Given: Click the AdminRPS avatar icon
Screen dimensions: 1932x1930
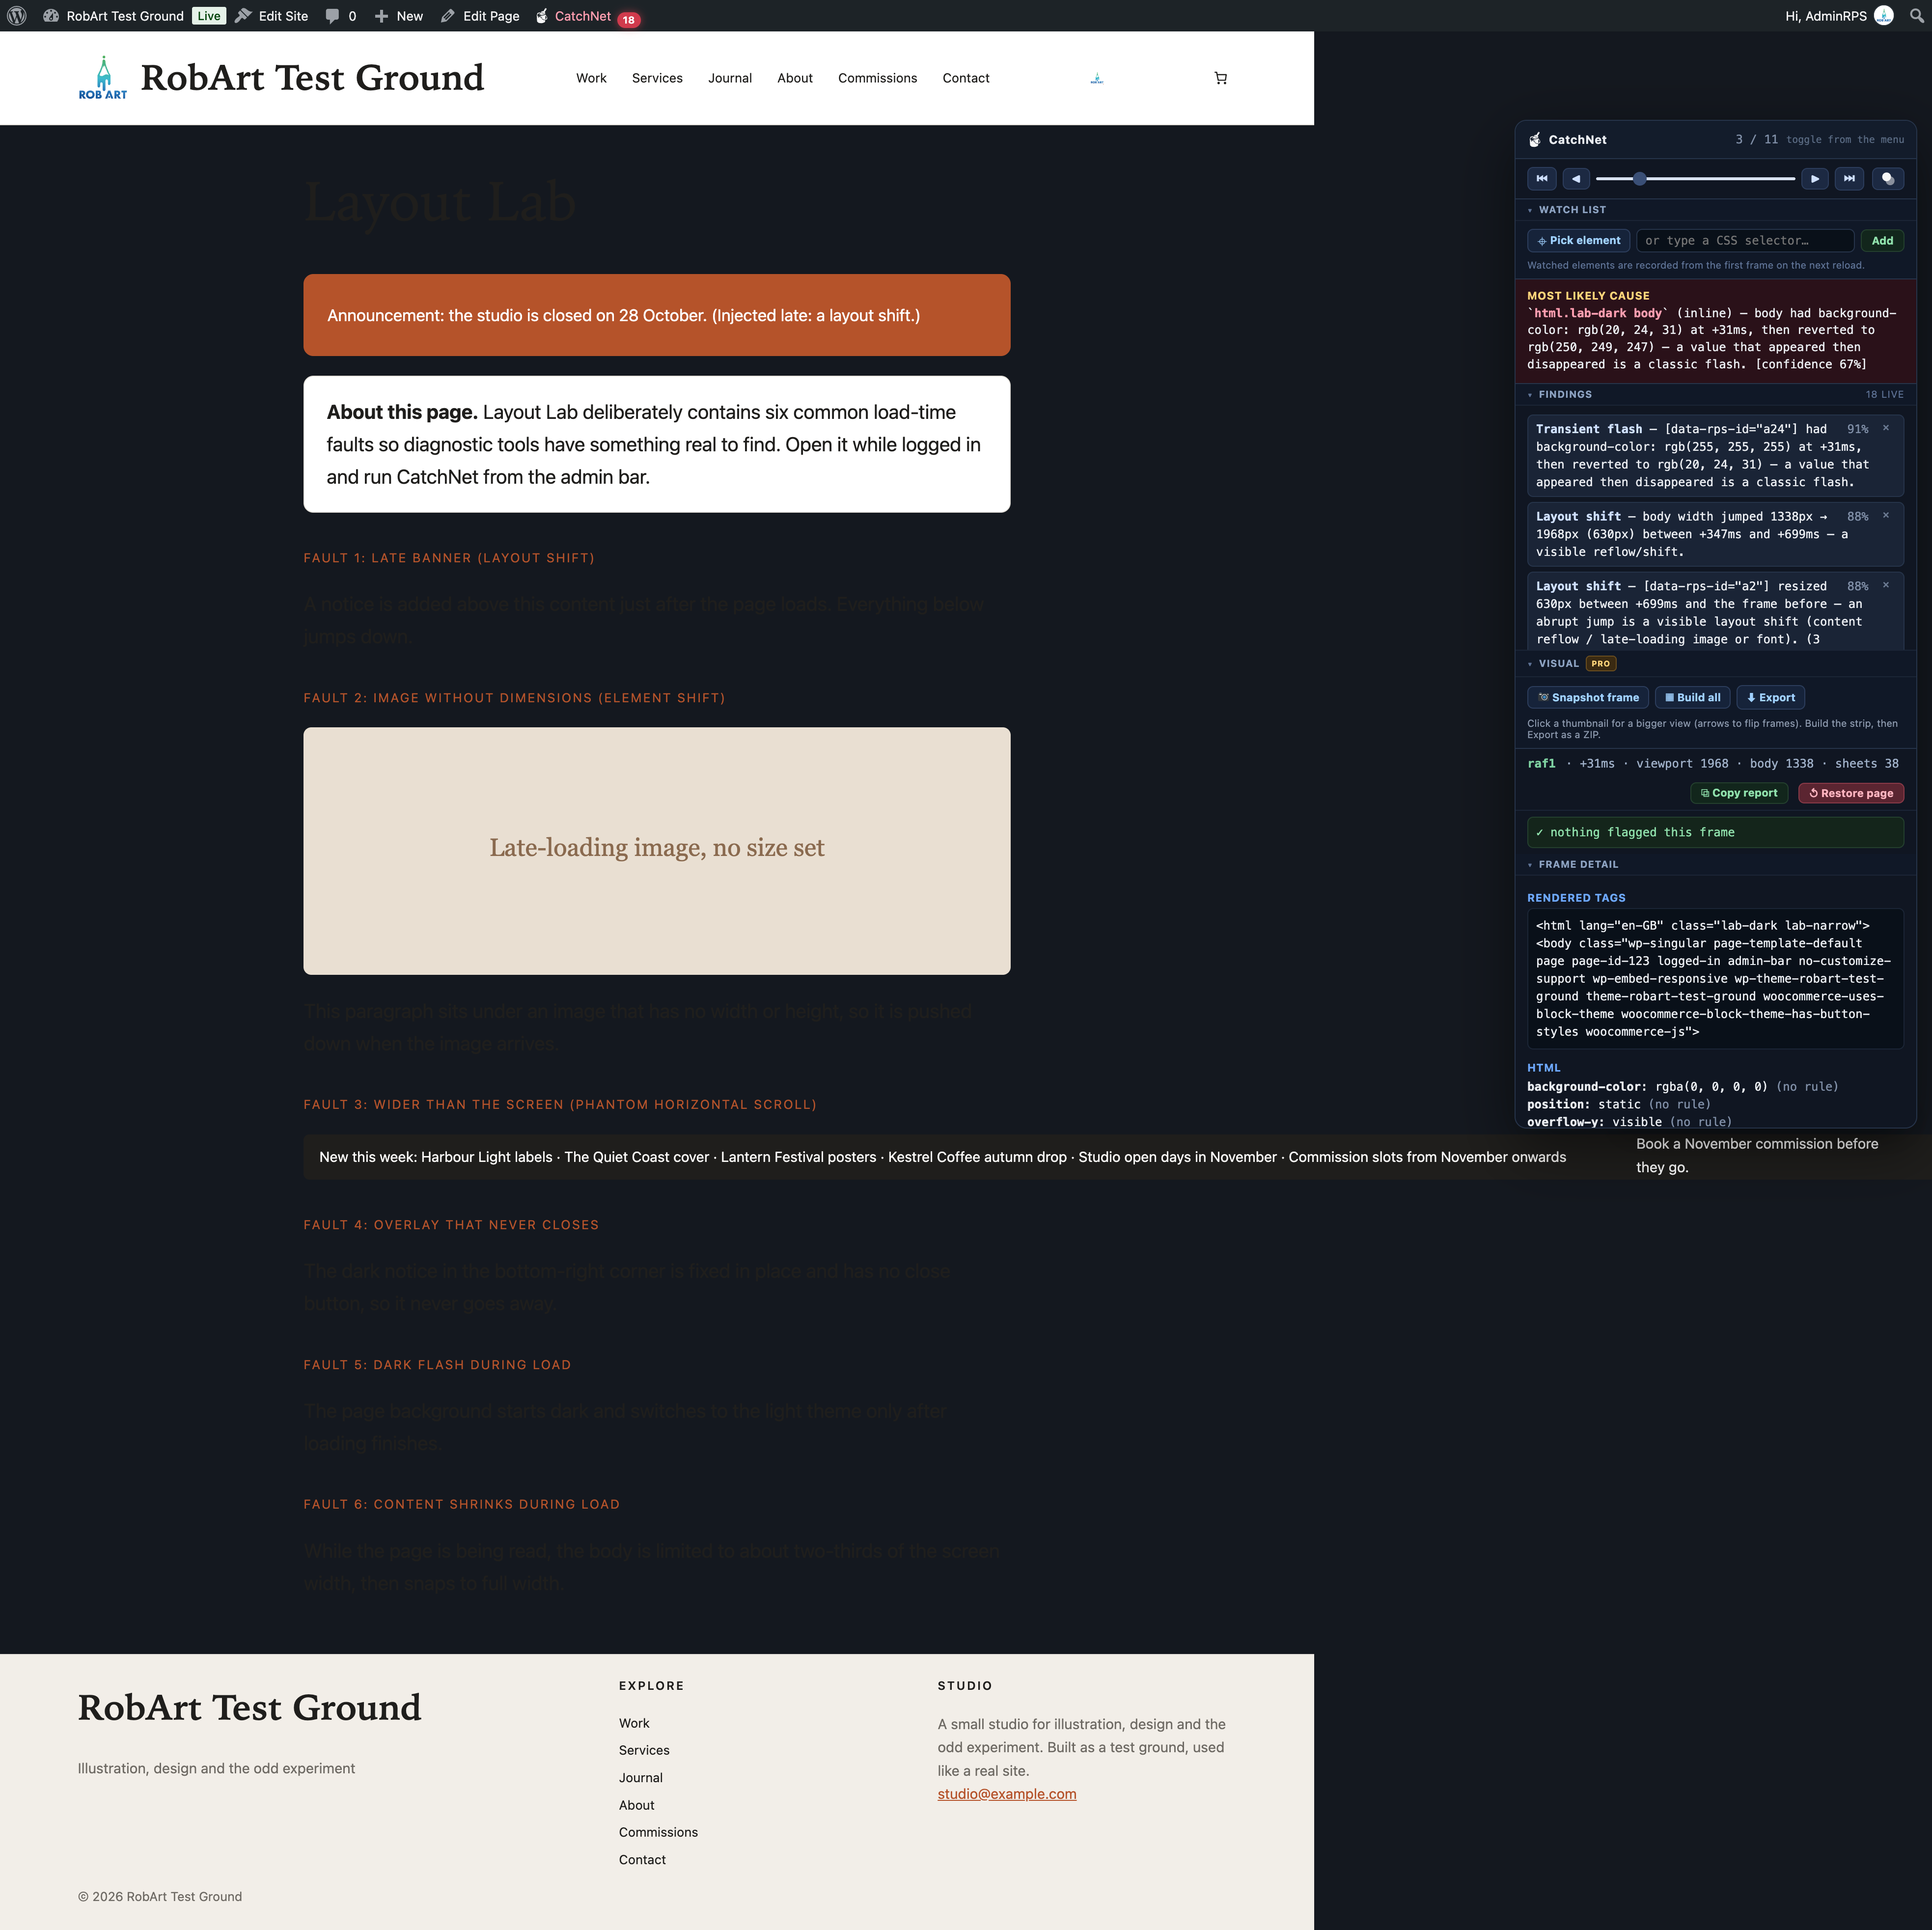Looking at the screenshot, I should click(1883, 16).
